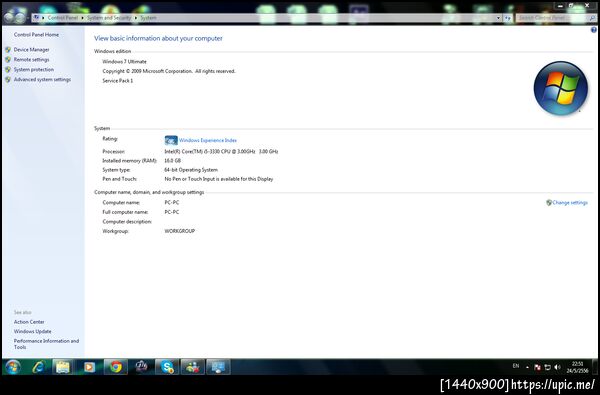Focus the Search Control Panel box
The height and width of the screenshot is (395, 600).
[551, 18]
